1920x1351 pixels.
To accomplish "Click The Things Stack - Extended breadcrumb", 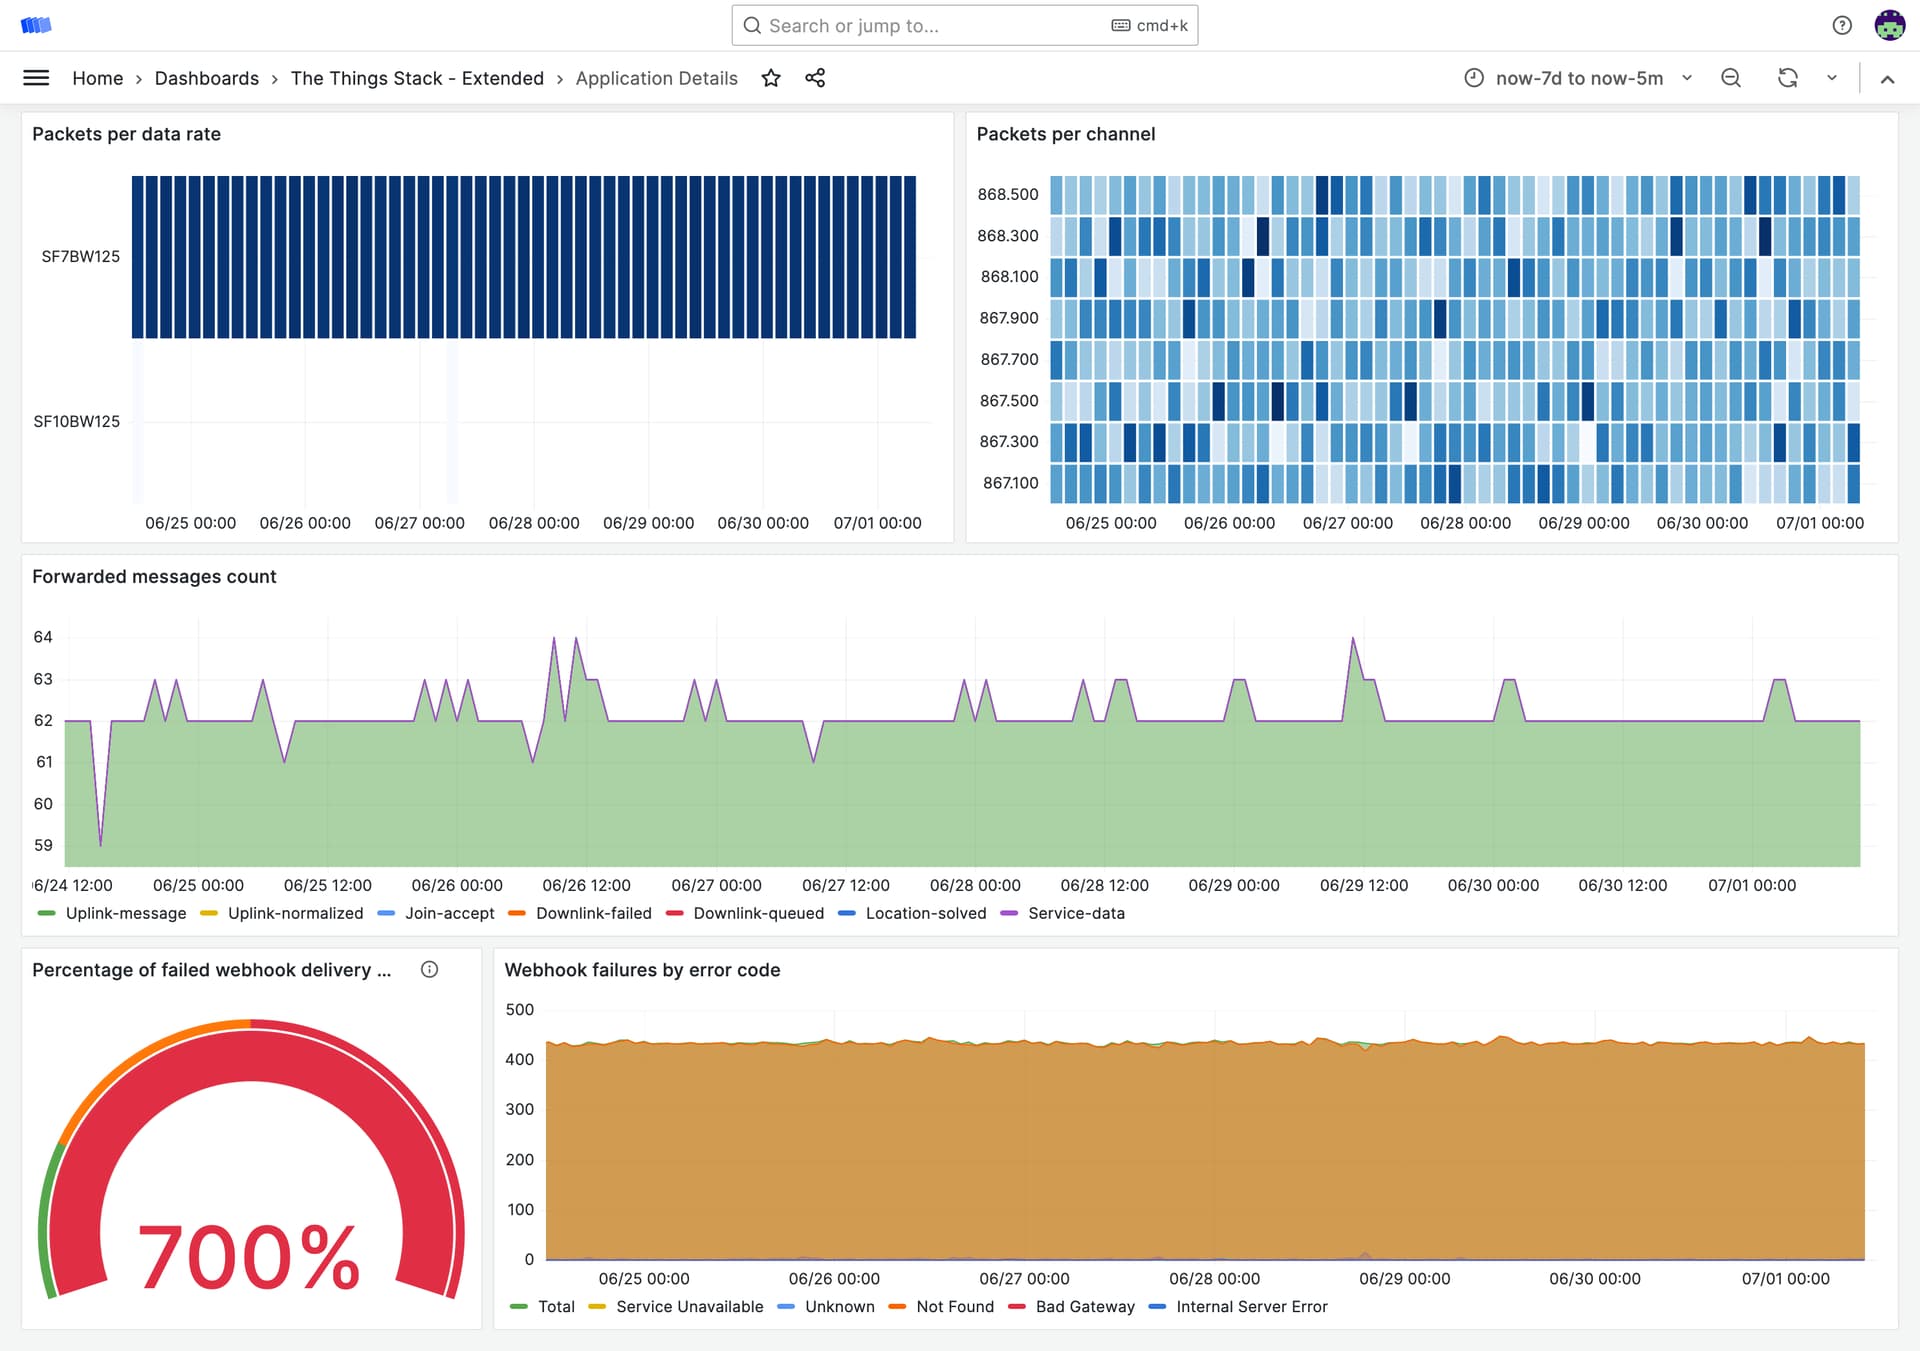I will 417,77.
